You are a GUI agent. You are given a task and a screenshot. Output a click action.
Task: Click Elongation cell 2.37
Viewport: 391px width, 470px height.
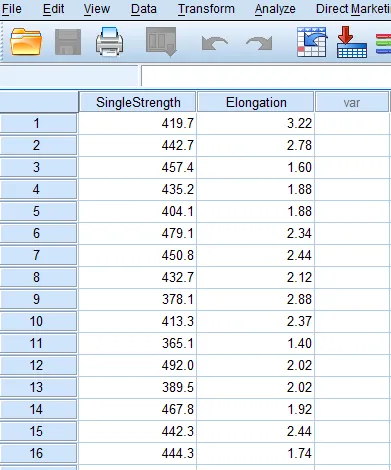[x=256, y=321]
